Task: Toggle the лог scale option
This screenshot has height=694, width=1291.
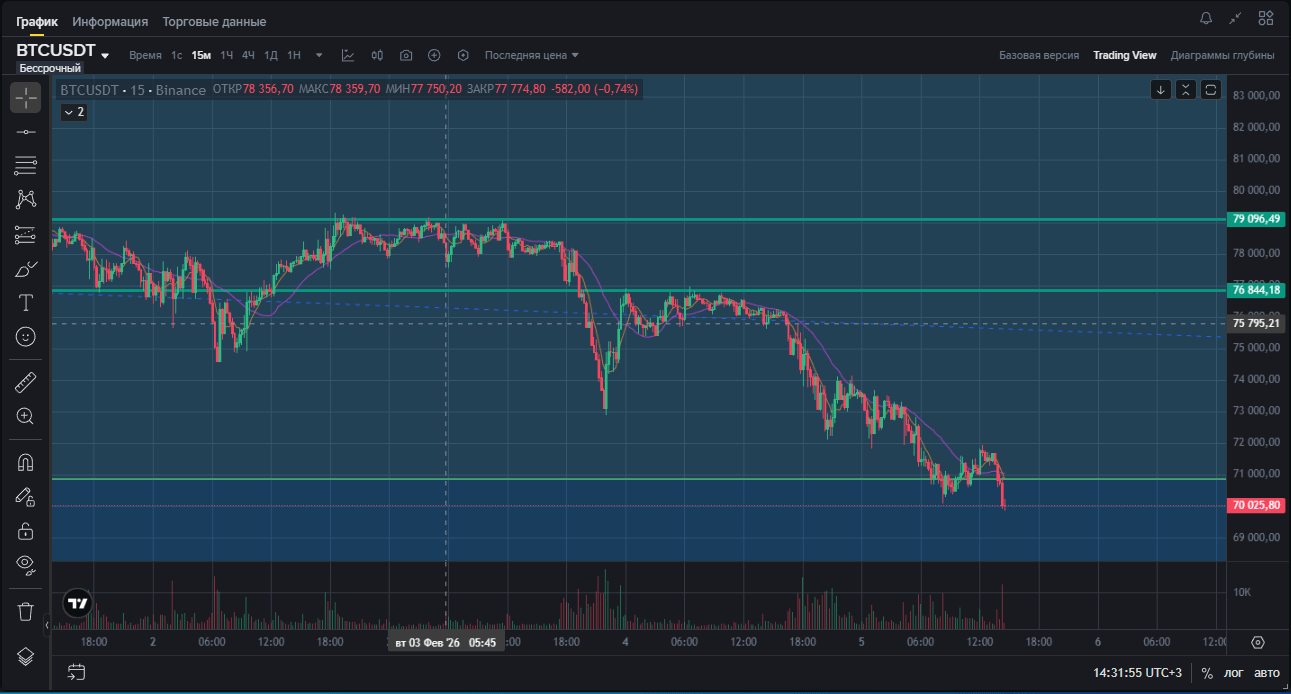Action: pos(1234,673)
